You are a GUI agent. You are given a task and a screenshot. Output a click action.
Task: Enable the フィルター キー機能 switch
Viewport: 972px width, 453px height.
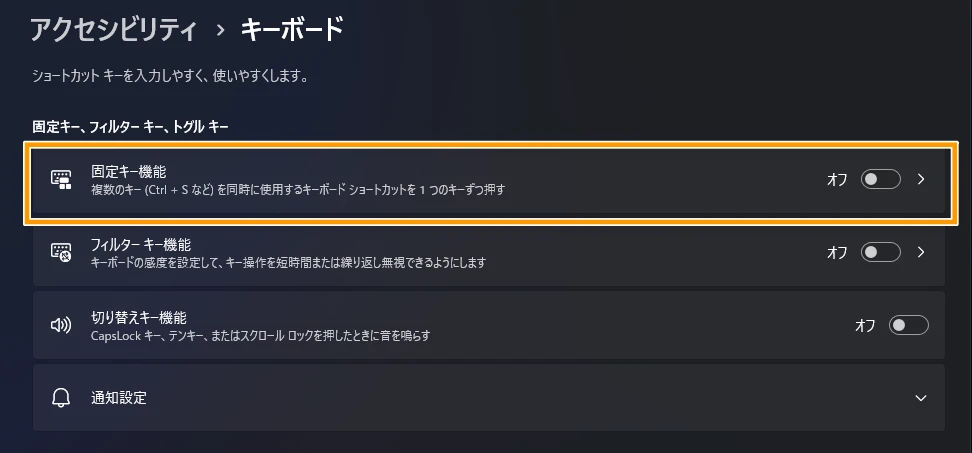[881, 252]
